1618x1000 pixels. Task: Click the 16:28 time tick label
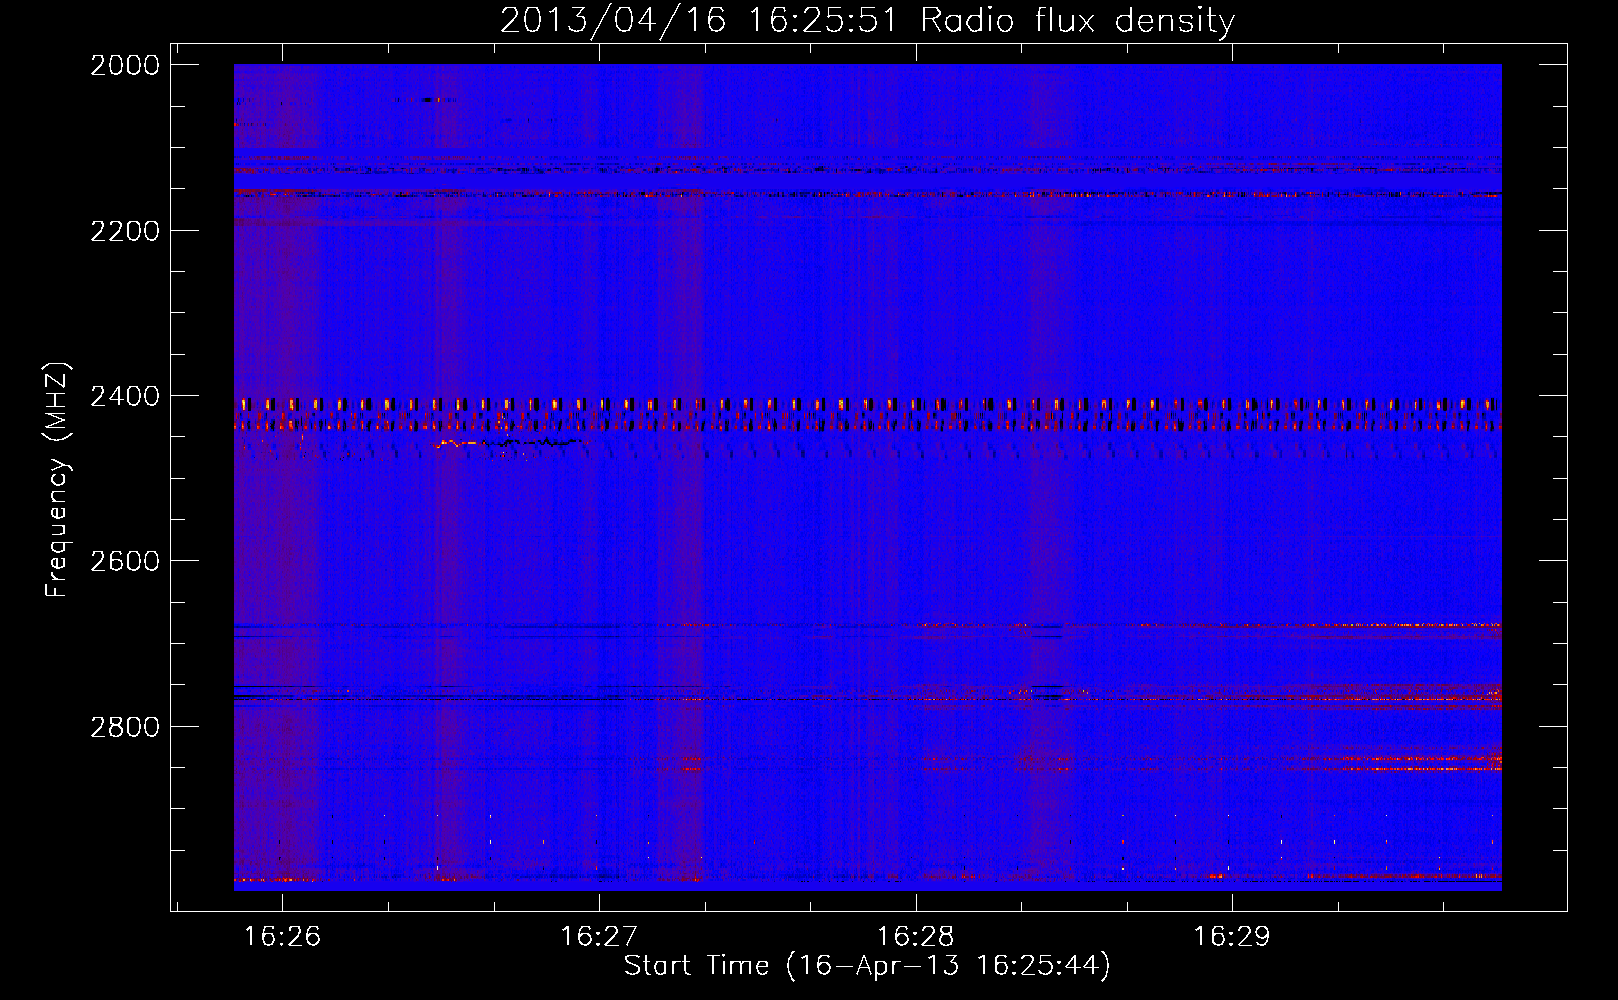coord(915,937)
